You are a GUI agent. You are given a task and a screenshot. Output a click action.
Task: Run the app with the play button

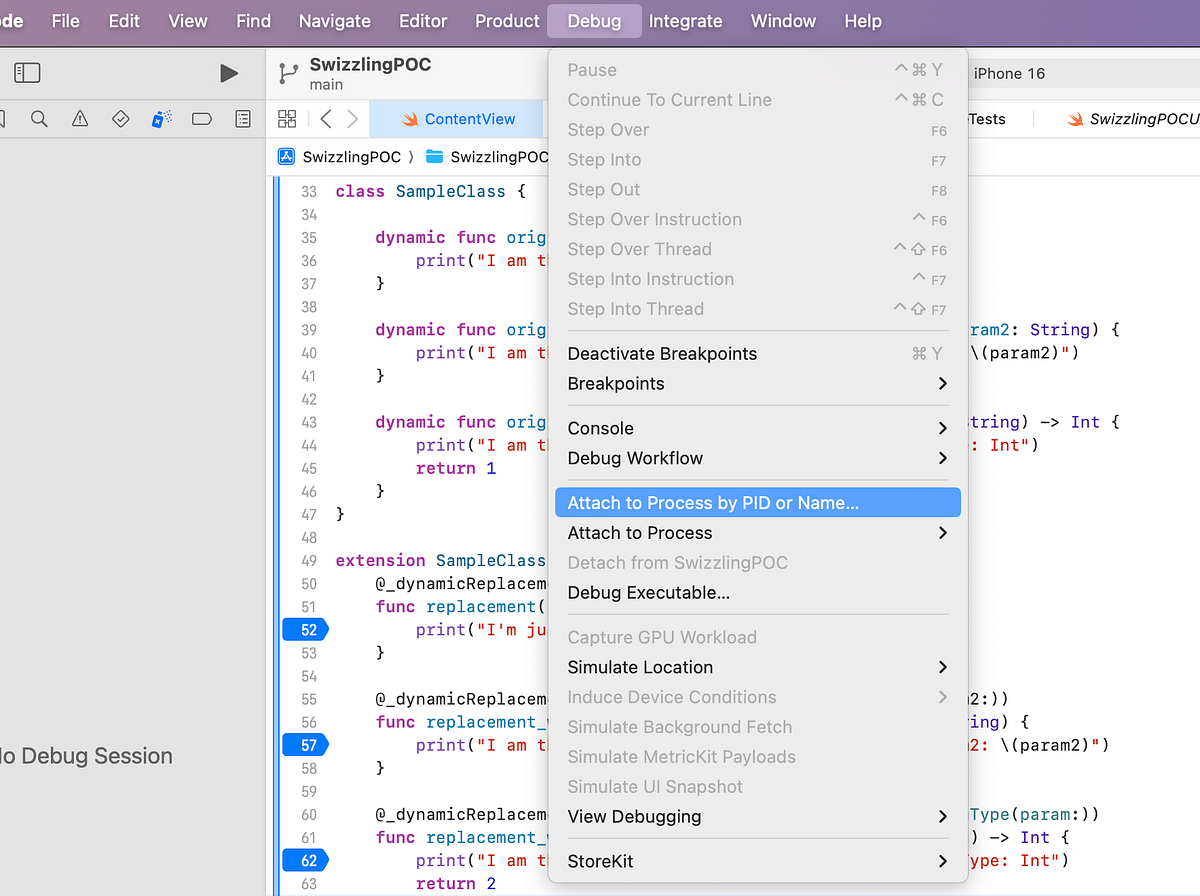point(229,72)
